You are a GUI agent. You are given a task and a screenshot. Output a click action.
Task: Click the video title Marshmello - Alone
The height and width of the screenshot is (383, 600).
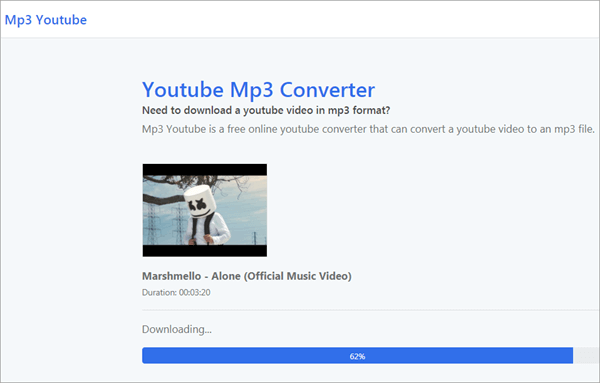[247, 276]
